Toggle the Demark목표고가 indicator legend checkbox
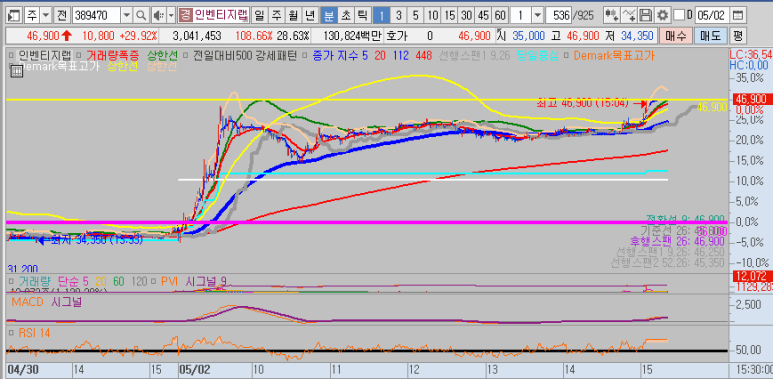 566,56
